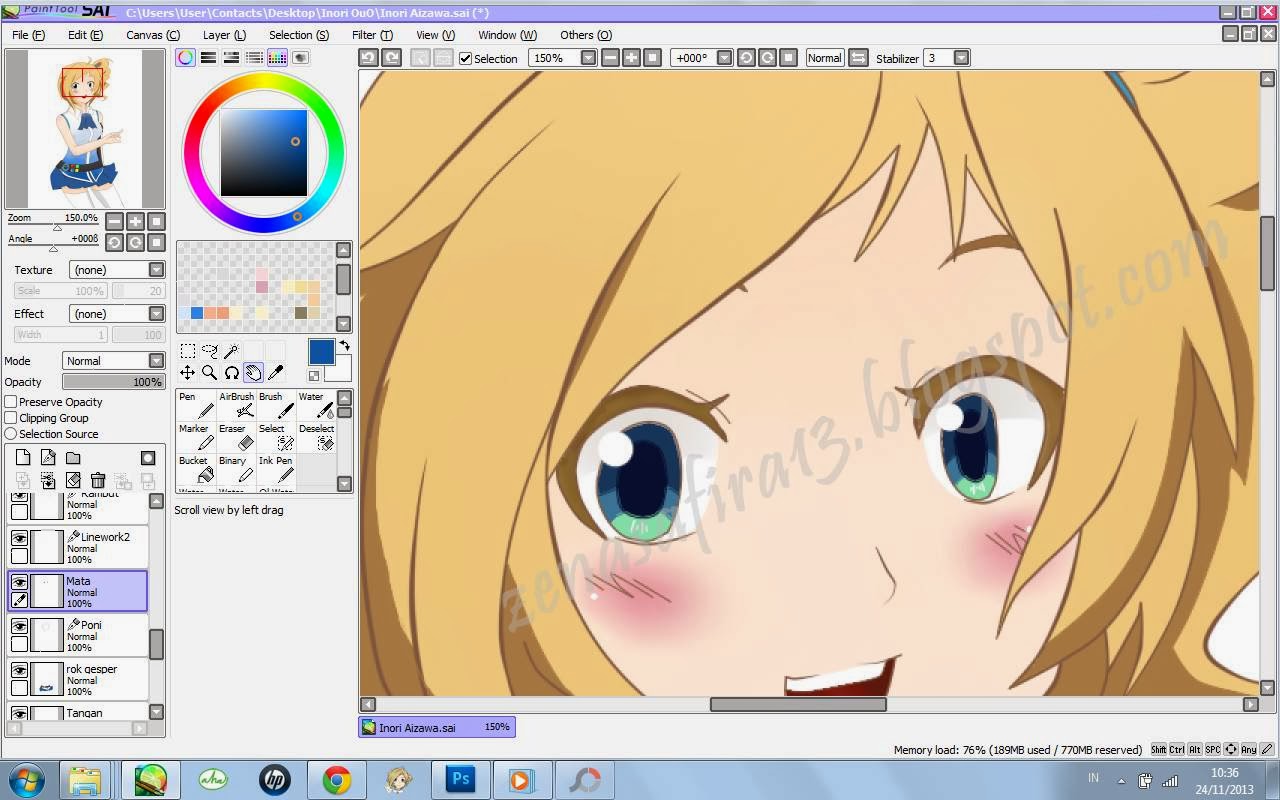Open the Filter menu
Image resolution: width=1280 pixels, height=800 pixels.
click(x=372, y=35)
